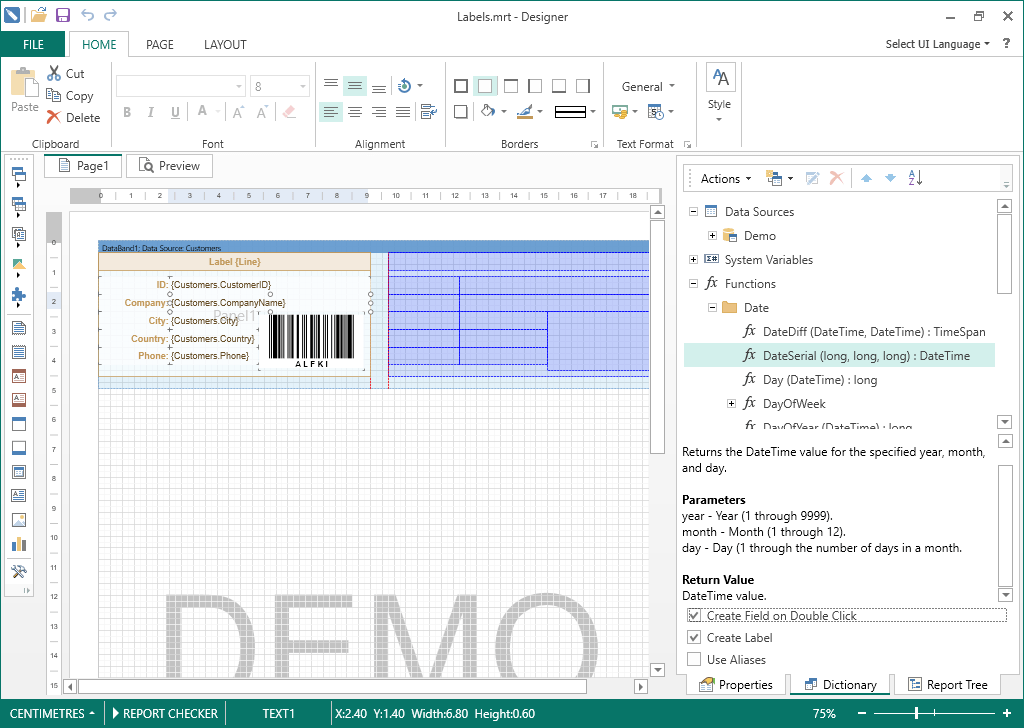This screenshot has height=728, width=1024.
Task: Select the Bold formatting icon
Action: click(127, 112)
